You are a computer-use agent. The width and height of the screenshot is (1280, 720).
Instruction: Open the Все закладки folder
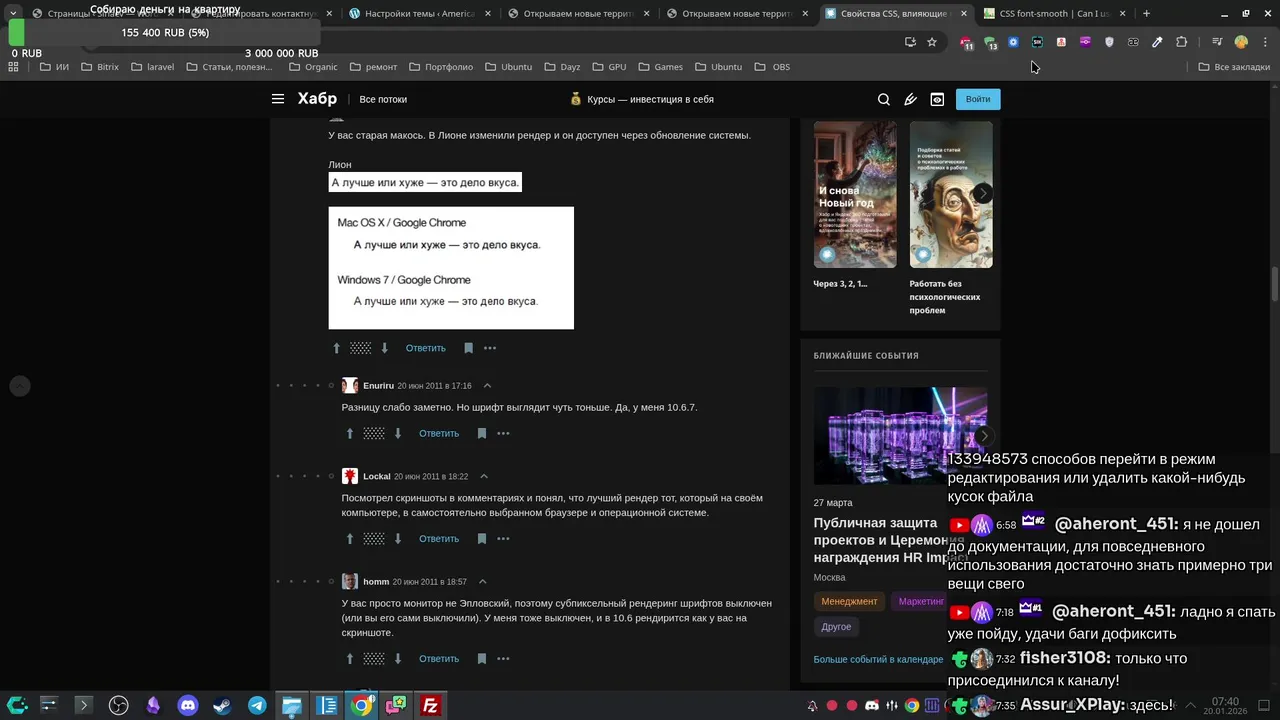[1234, 67]
